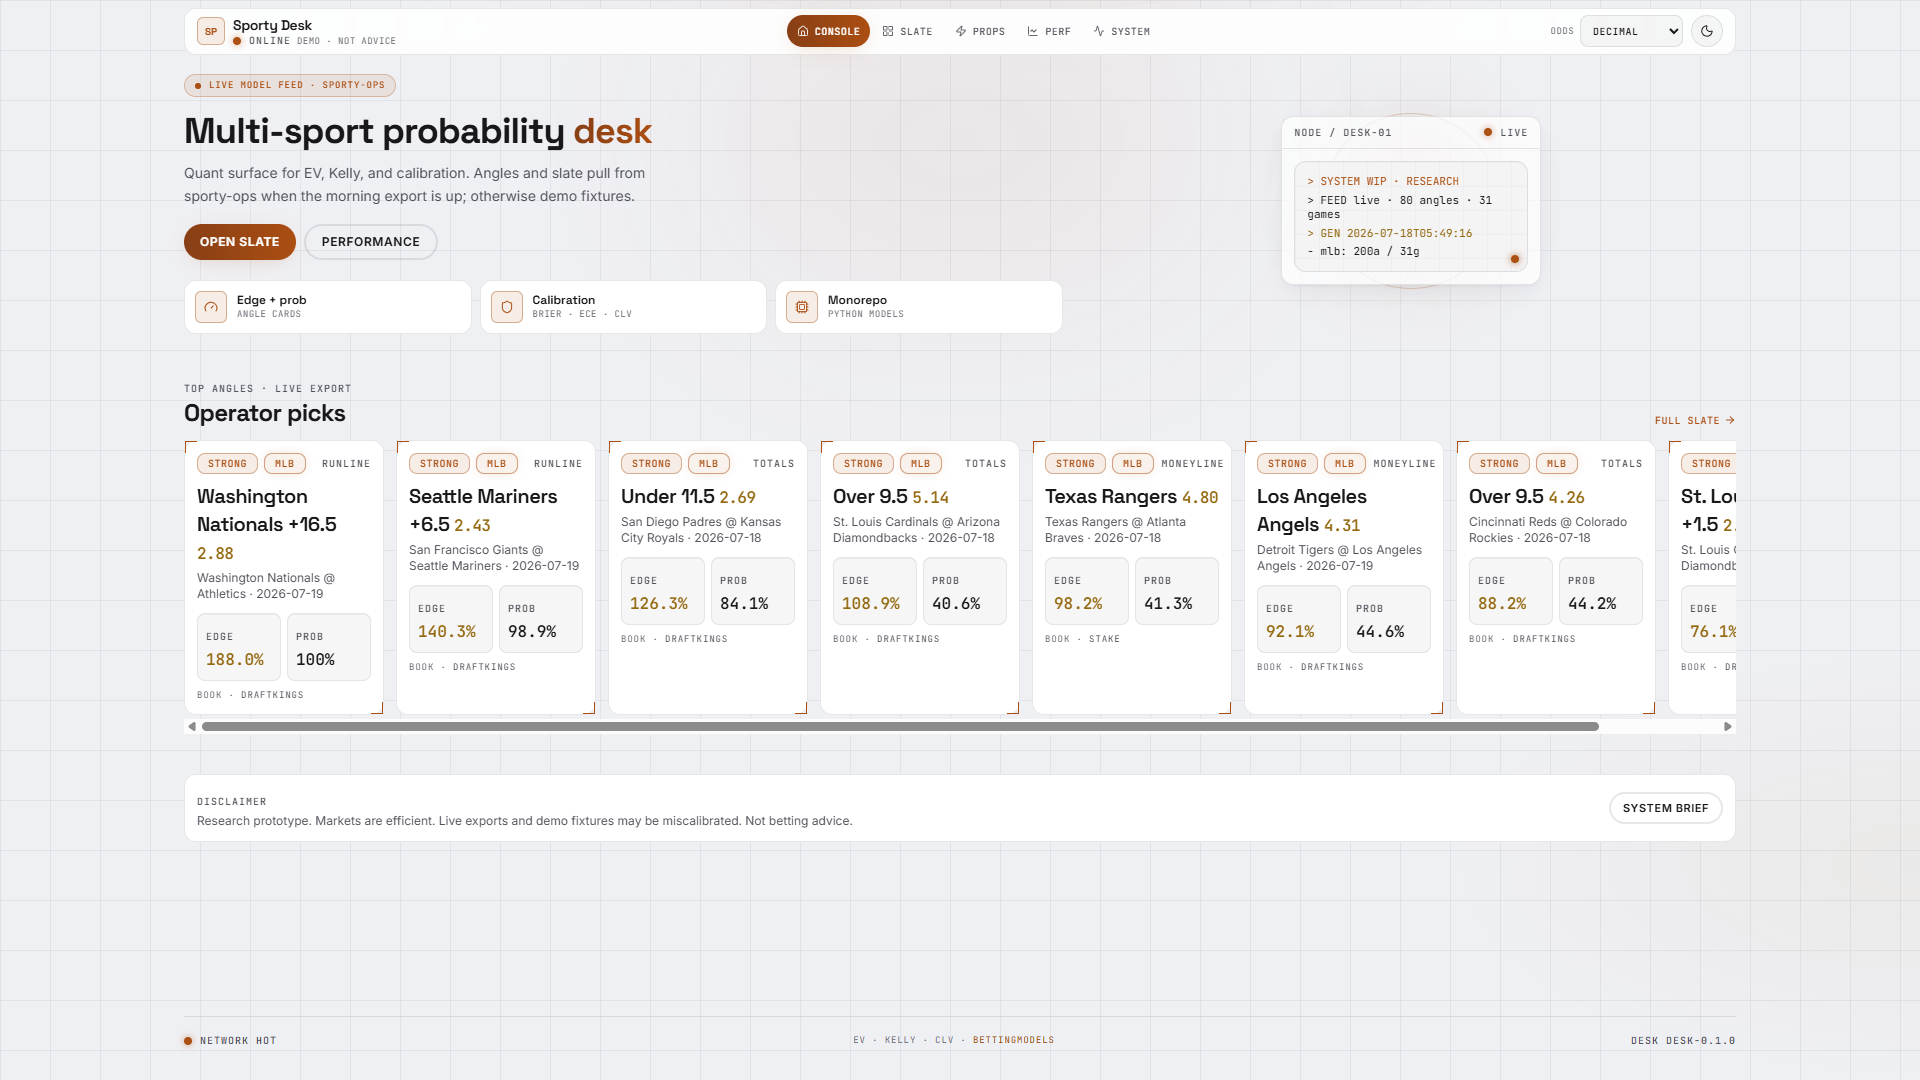Open the Washington Nationals +16.5 pick card
Viewport: 1920px width, 1080px height.
(x=284, y=577)
